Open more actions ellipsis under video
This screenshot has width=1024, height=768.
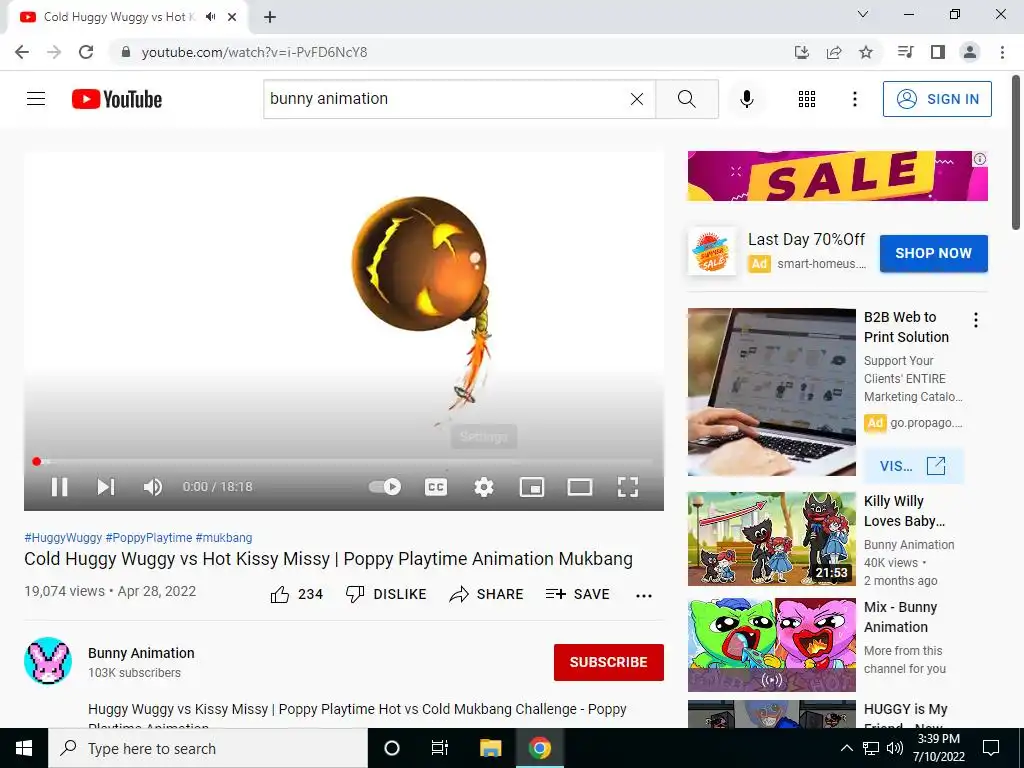(644, 595)
